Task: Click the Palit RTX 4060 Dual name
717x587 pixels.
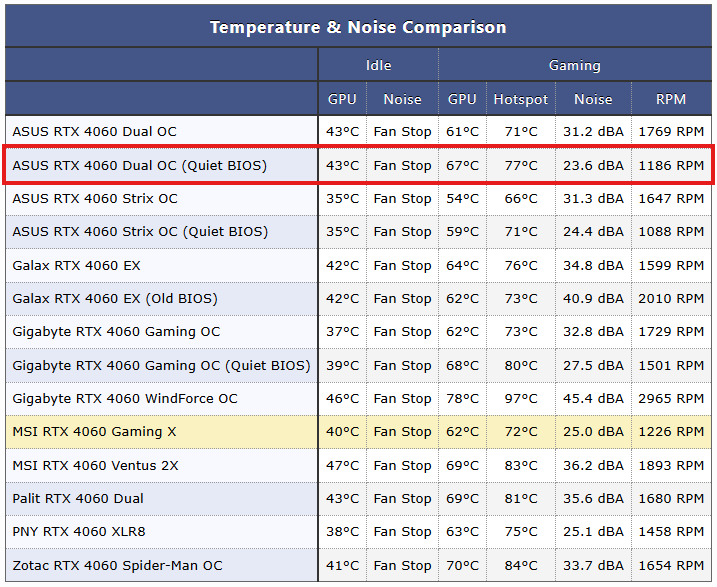Action: (78, 498)
